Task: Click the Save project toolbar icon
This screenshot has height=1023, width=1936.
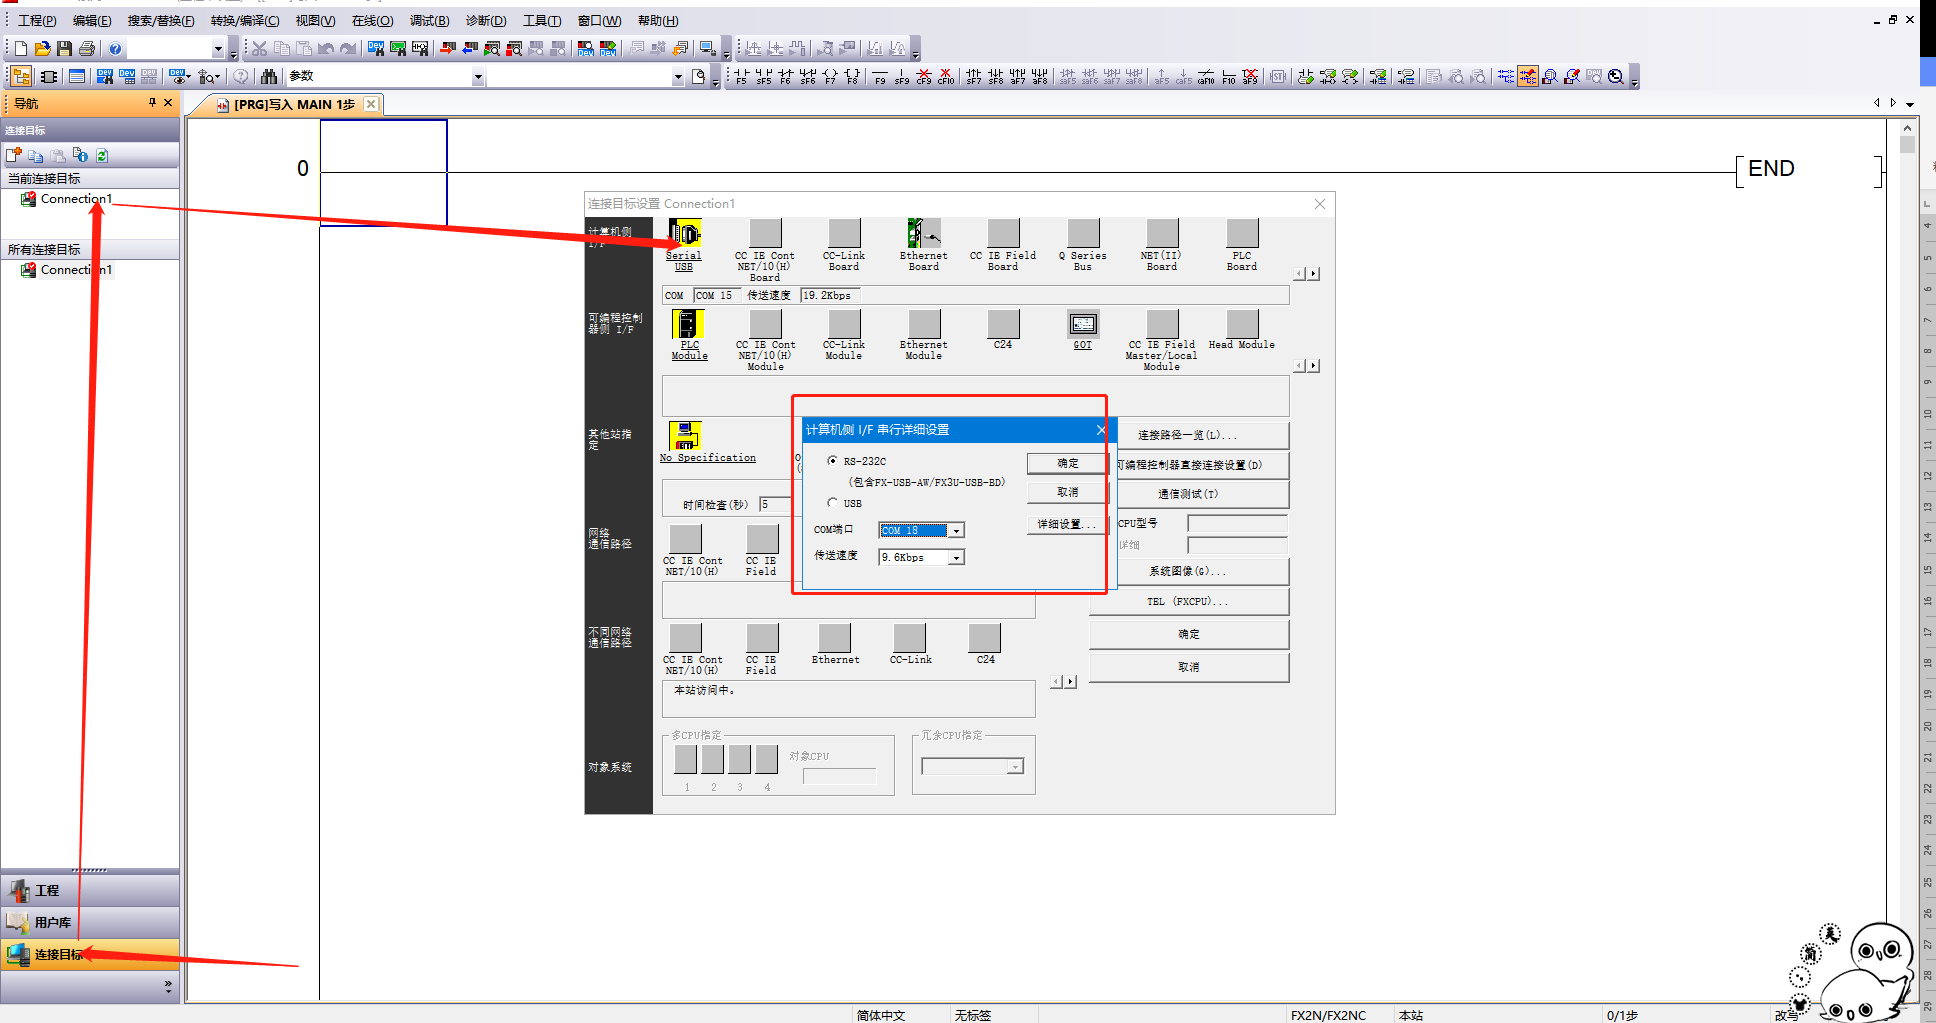Action: tap(65, 48)
